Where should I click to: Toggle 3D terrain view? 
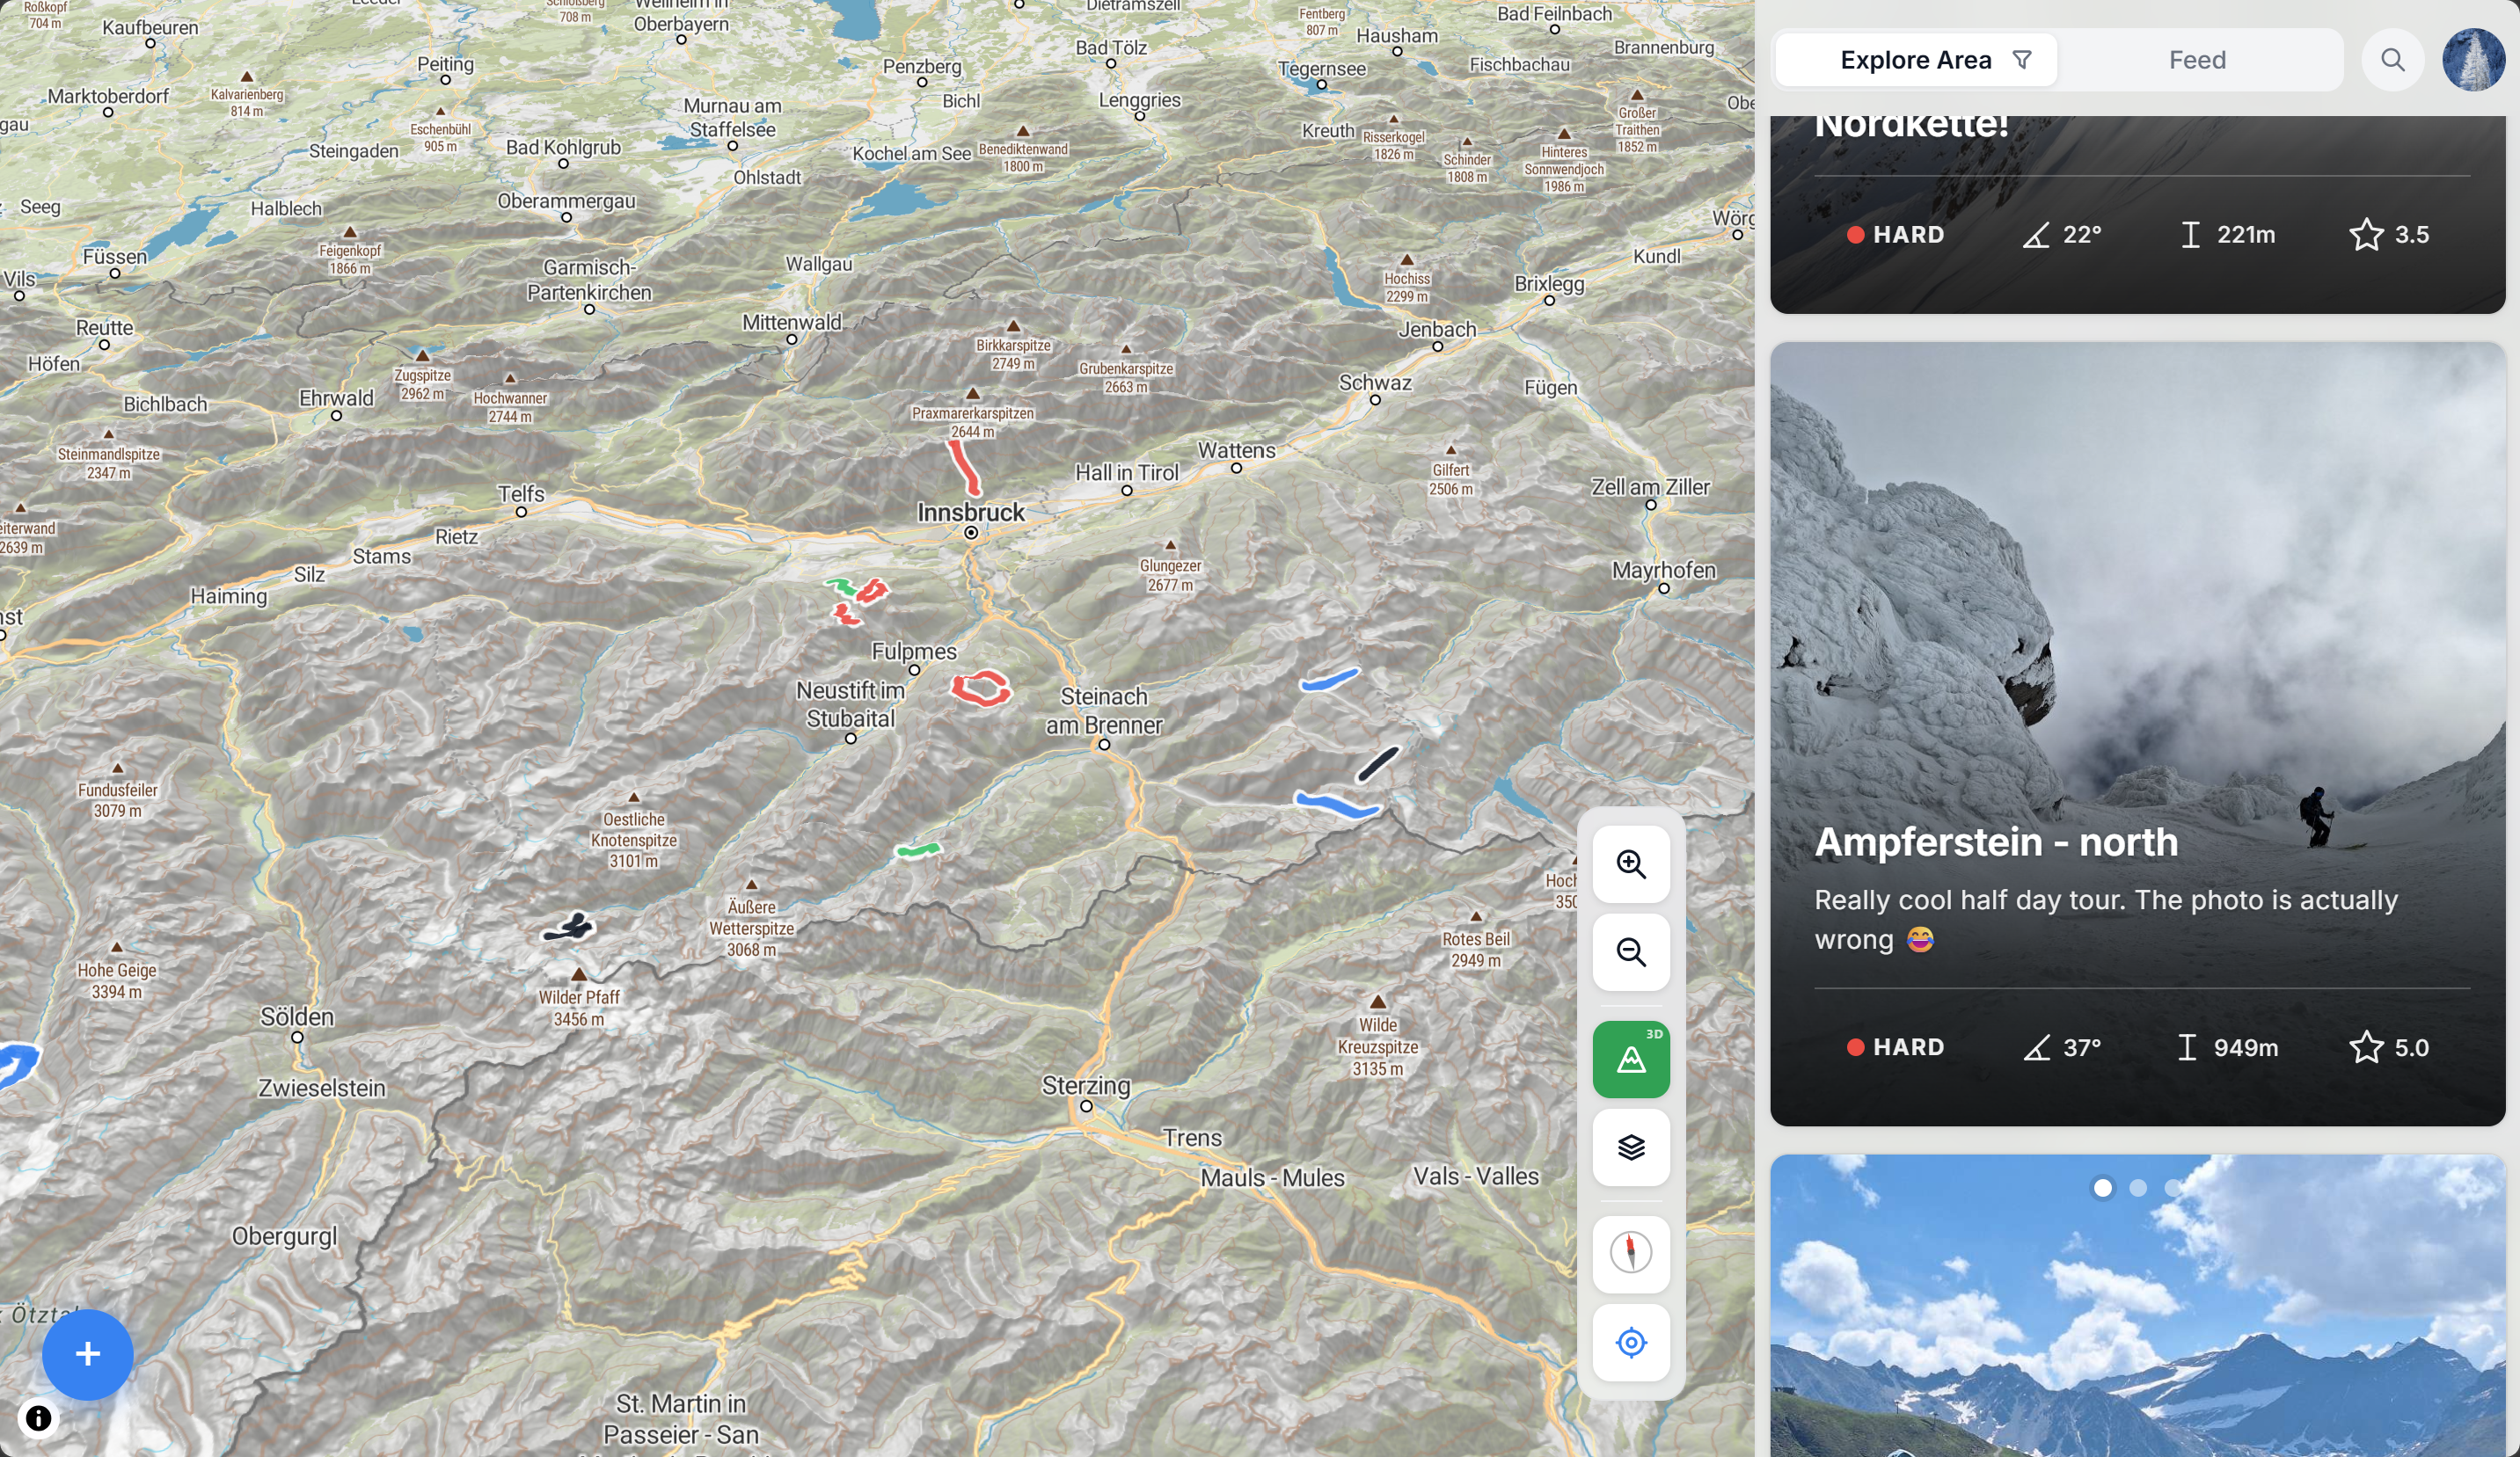click(1631, 1059)
